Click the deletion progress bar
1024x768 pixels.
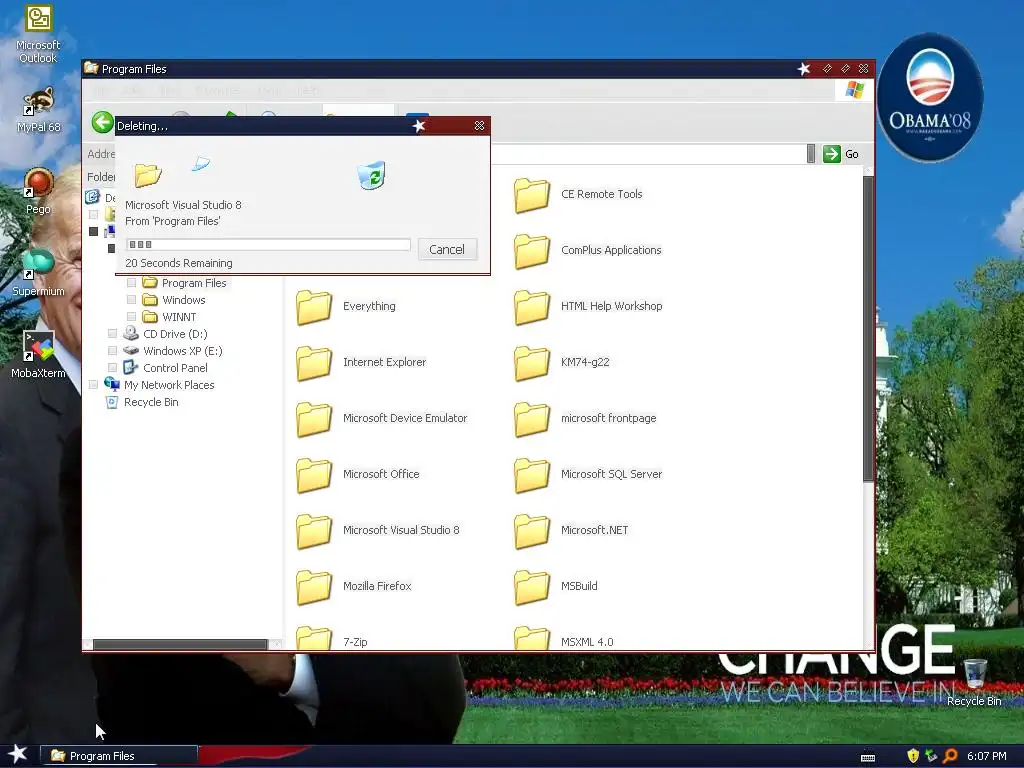click(268, 244)
